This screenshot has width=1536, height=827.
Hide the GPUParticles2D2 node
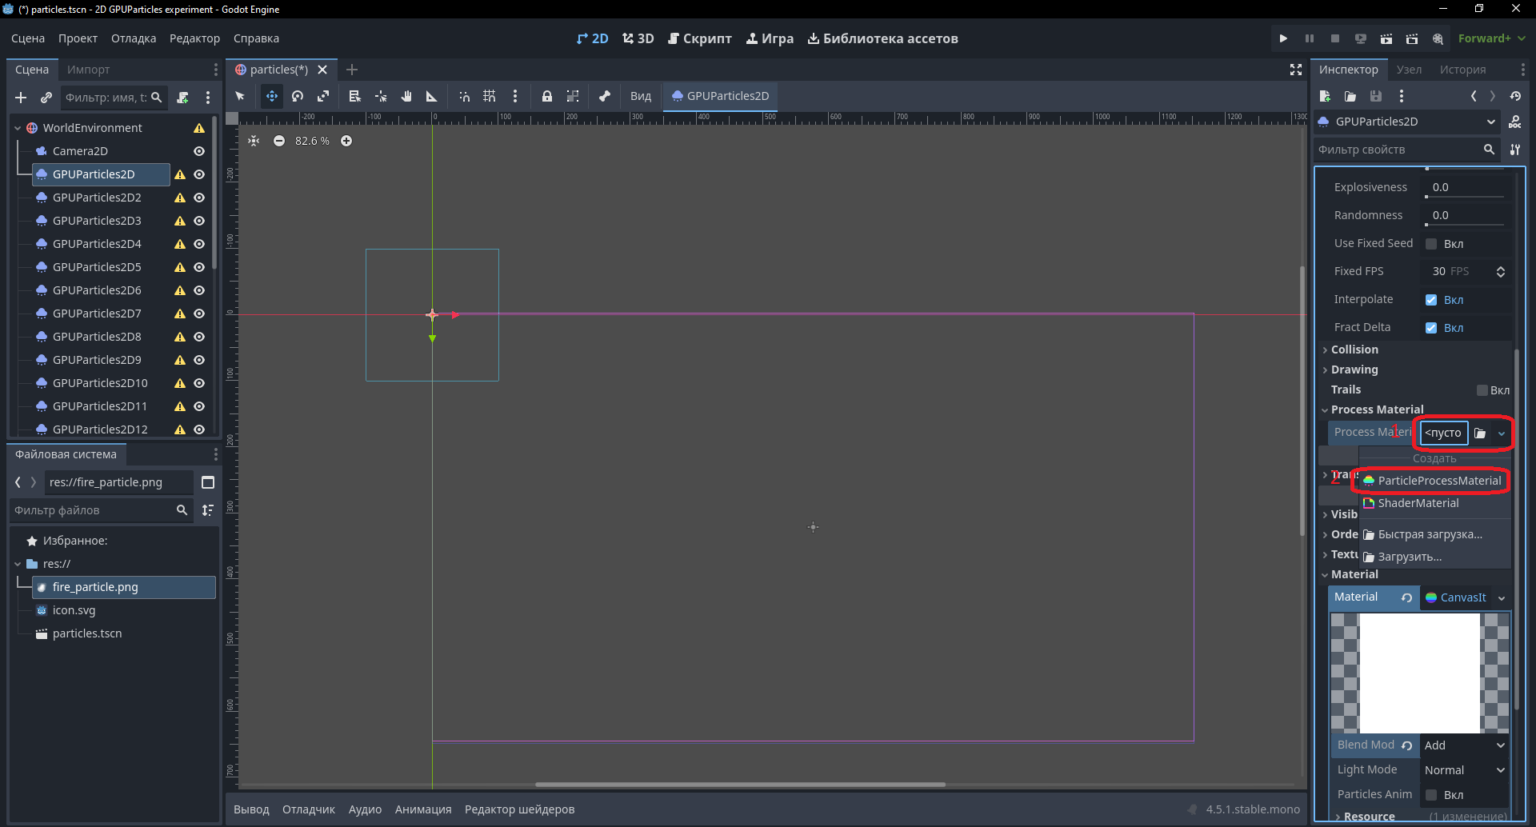pos(199,197)
